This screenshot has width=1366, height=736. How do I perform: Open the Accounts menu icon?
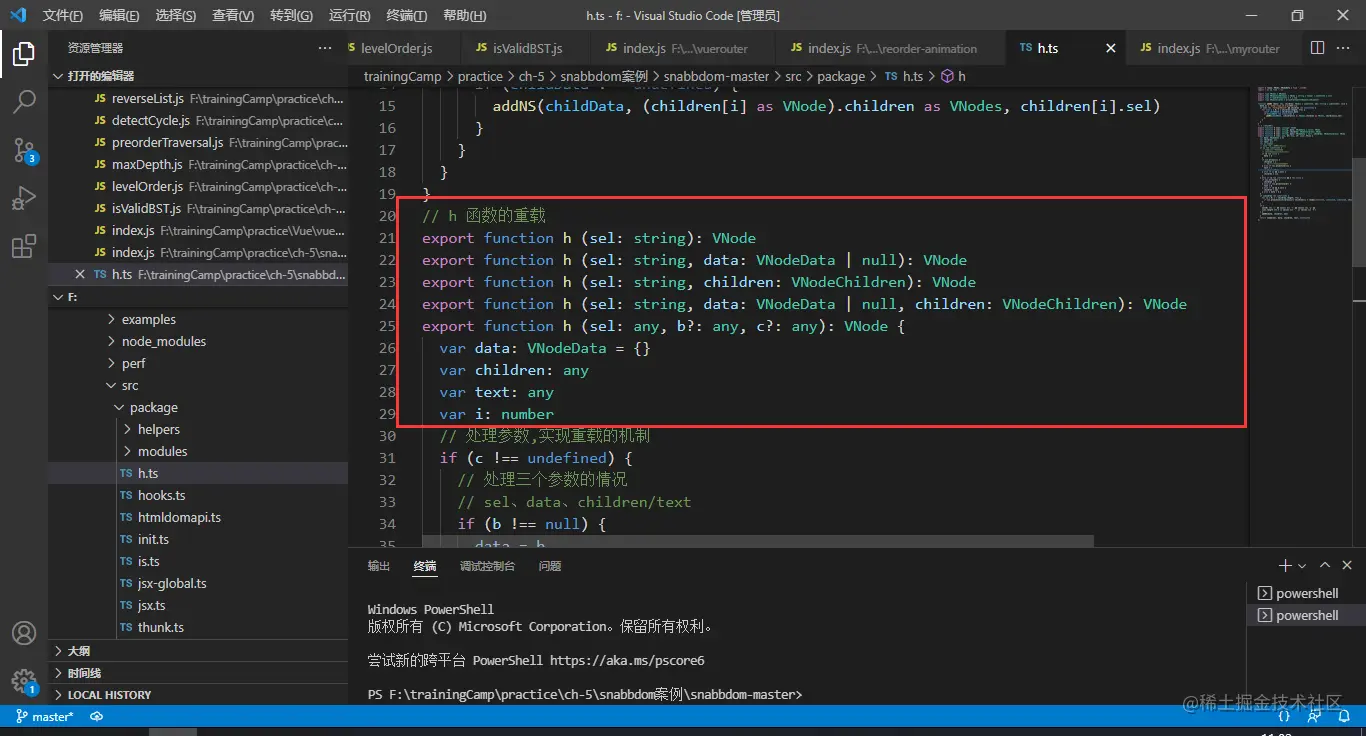tap(24, 633)
